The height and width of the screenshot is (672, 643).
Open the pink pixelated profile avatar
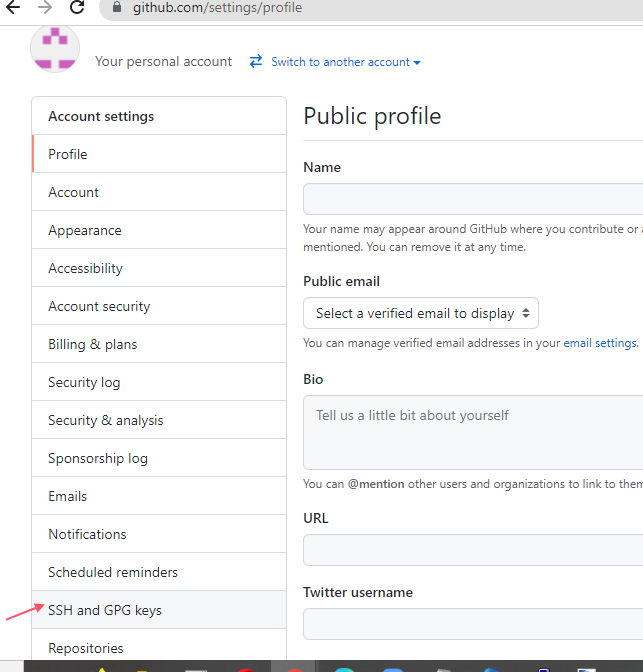coord(55,48)
